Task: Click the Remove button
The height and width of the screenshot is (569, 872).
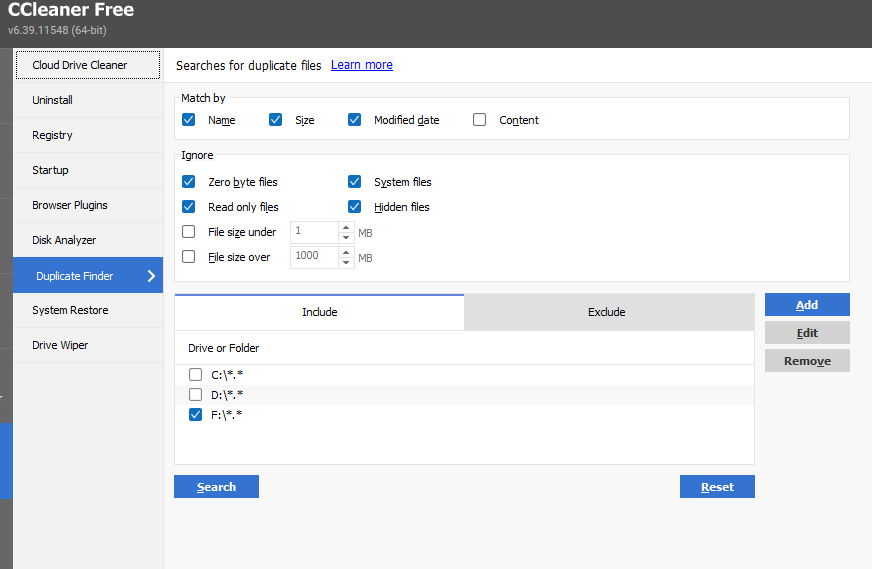Action: [807, 360]
